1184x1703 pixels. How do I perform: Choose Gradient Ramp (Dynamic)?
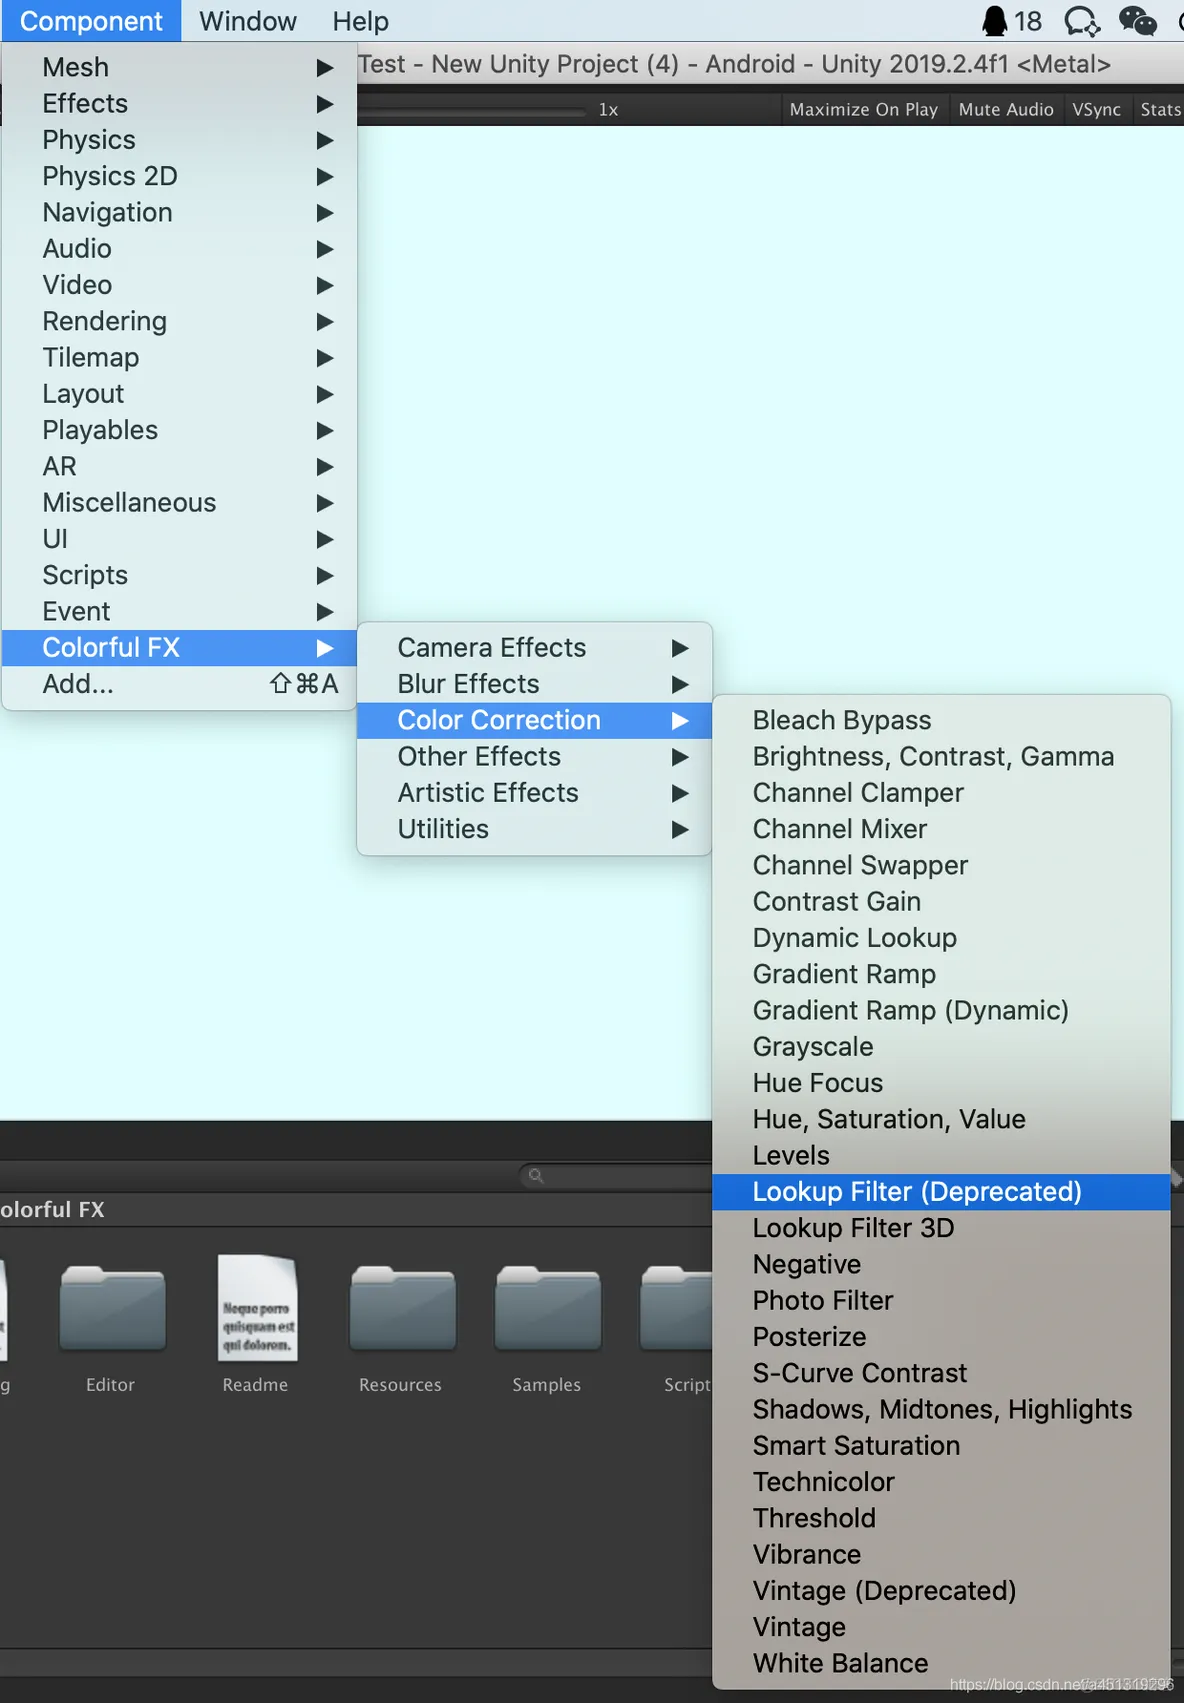[941, 1010]
